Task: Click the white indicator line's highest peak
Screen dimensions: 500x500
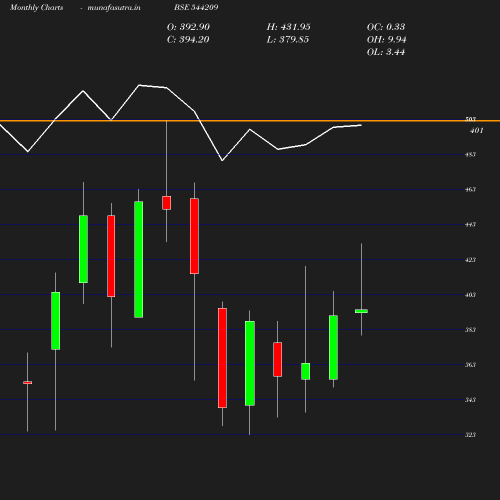Action: coord(139,85)
